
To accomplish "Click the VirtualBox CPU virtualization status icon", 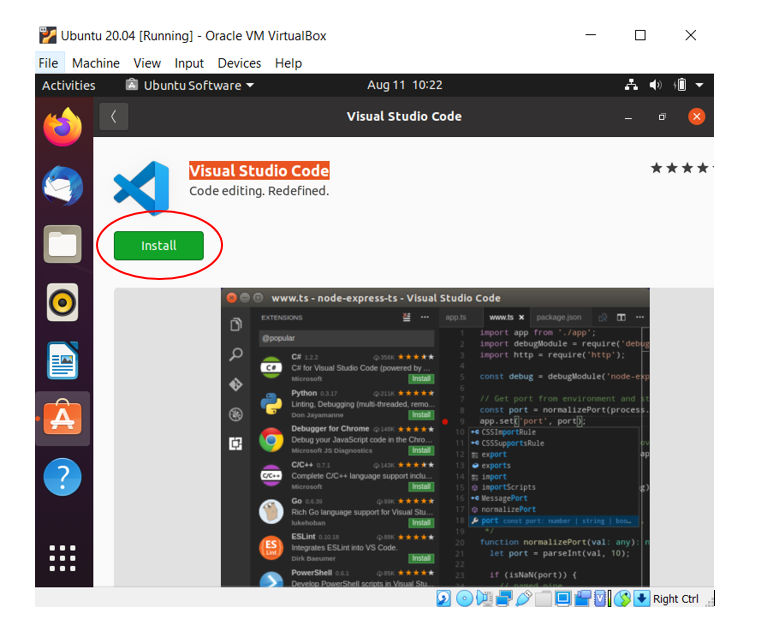I will [x=601, y=599].
